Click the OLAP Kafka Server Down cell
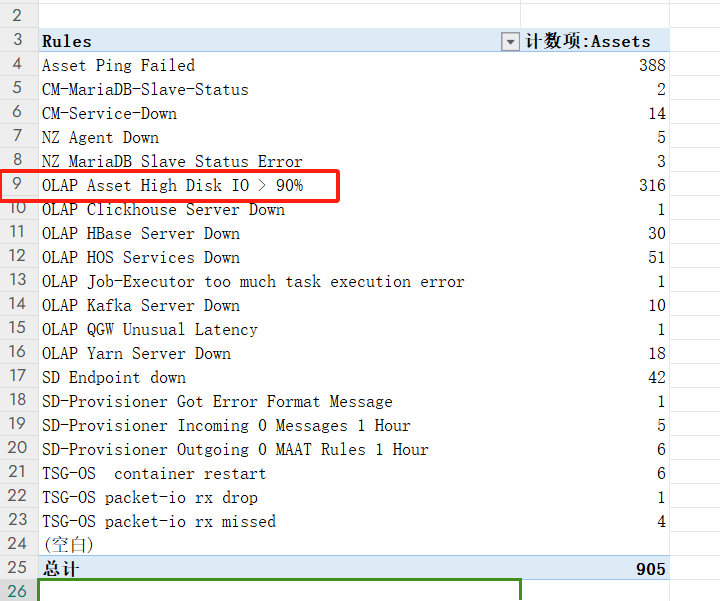 140,305
